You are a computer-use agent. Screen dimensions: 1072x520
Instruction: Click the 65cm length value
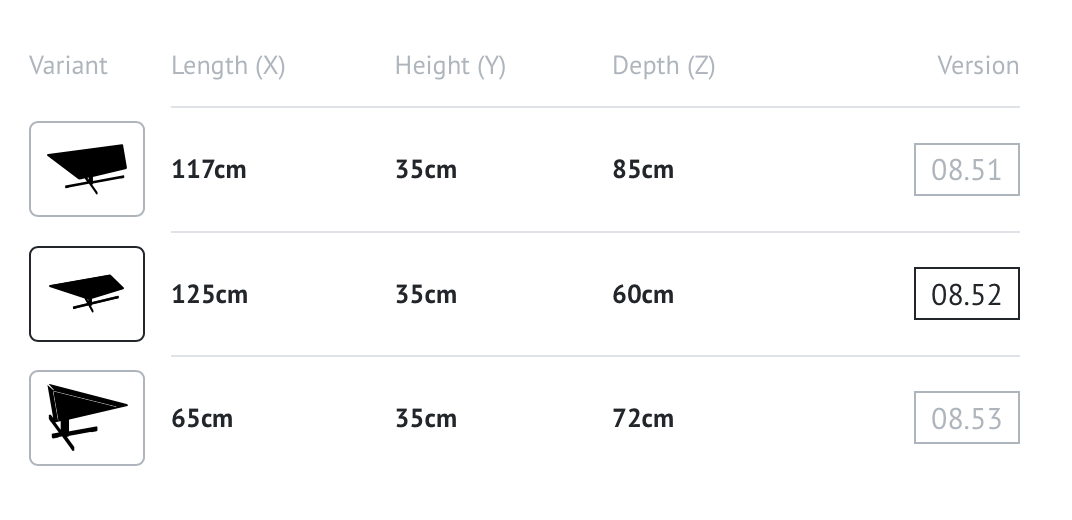[x=202, y=418]
